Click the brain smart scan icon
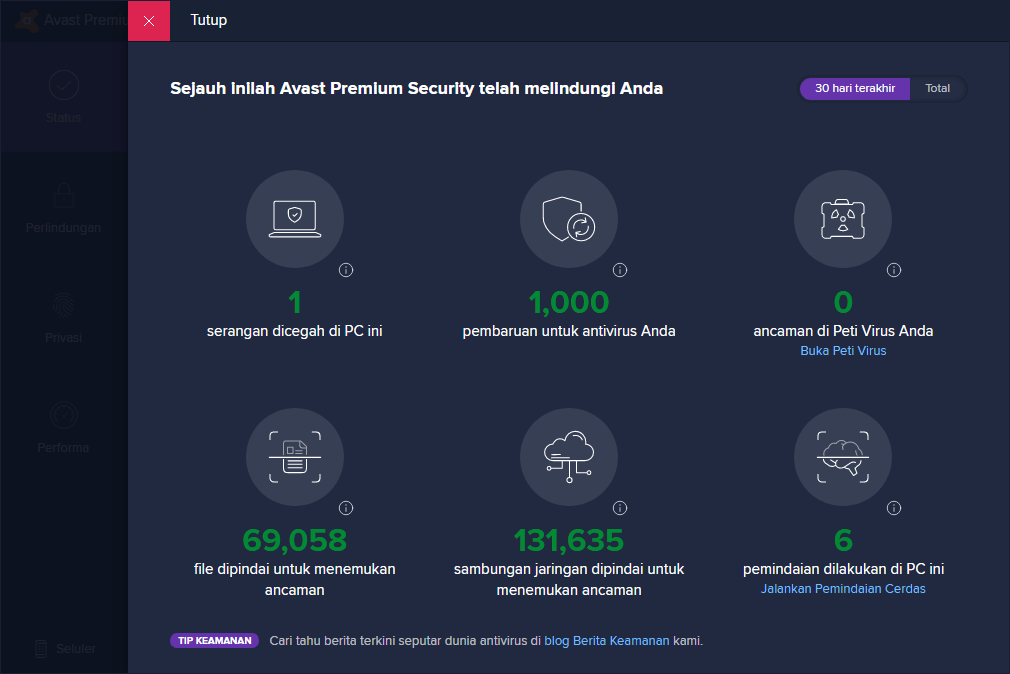Image resolution: width=1010 pixels, height=674 pixels. click(843, 457)
